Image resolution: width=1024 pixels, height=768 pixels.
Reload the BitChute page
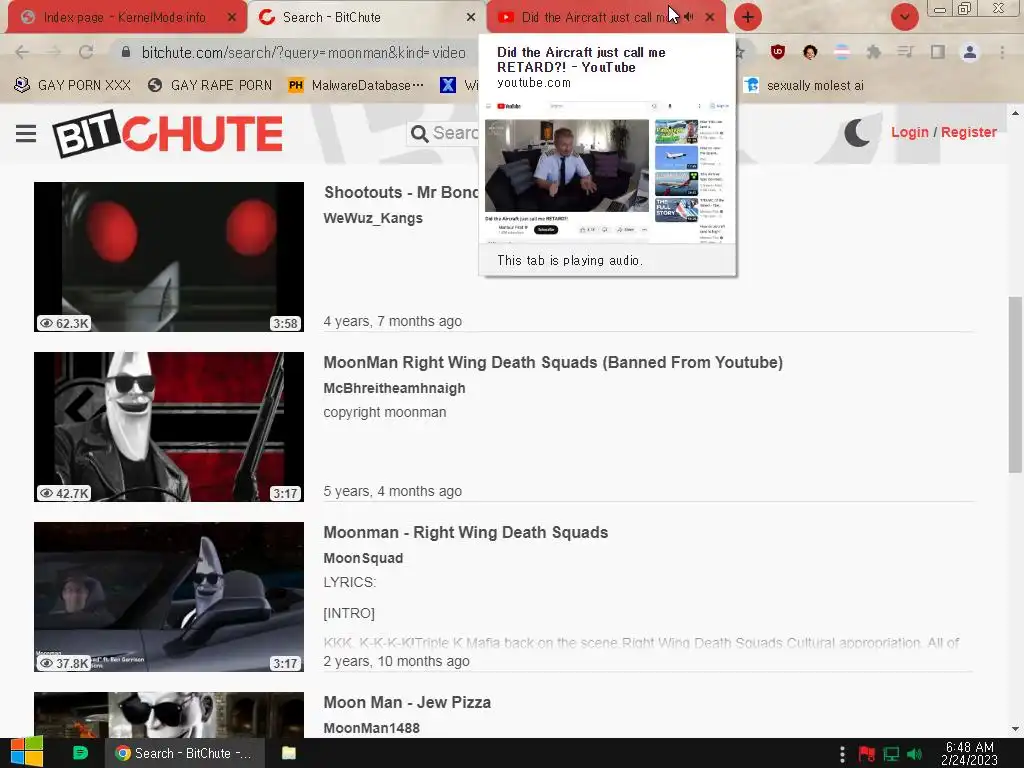pos(86,52)
